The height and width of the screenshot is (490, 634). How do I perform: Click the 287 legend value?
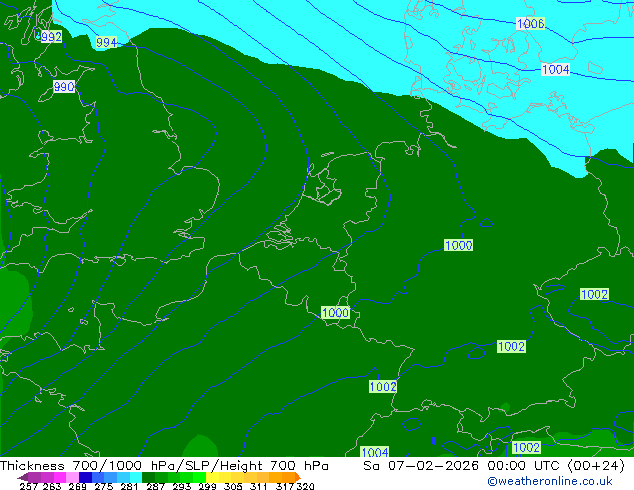click(155, 486)
